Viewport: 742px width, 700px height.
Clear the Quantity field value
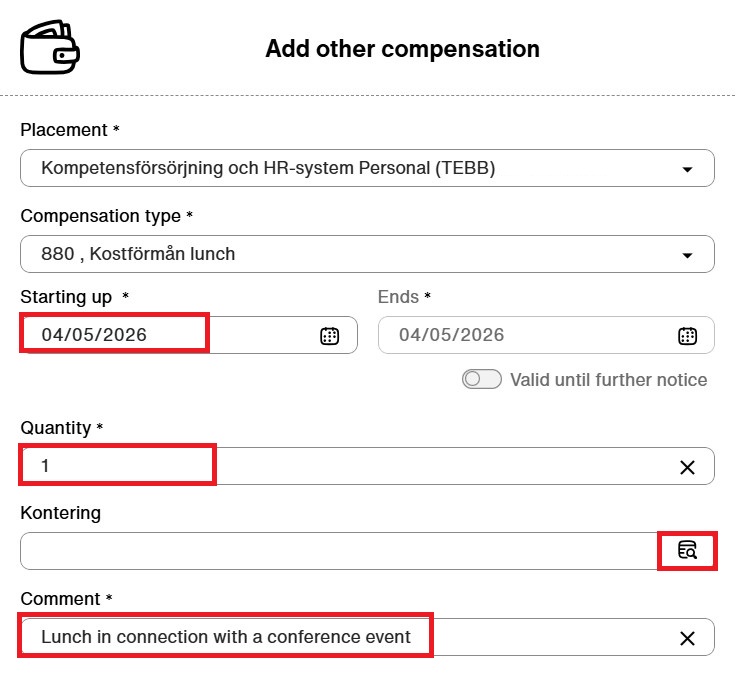coord(687,467)
